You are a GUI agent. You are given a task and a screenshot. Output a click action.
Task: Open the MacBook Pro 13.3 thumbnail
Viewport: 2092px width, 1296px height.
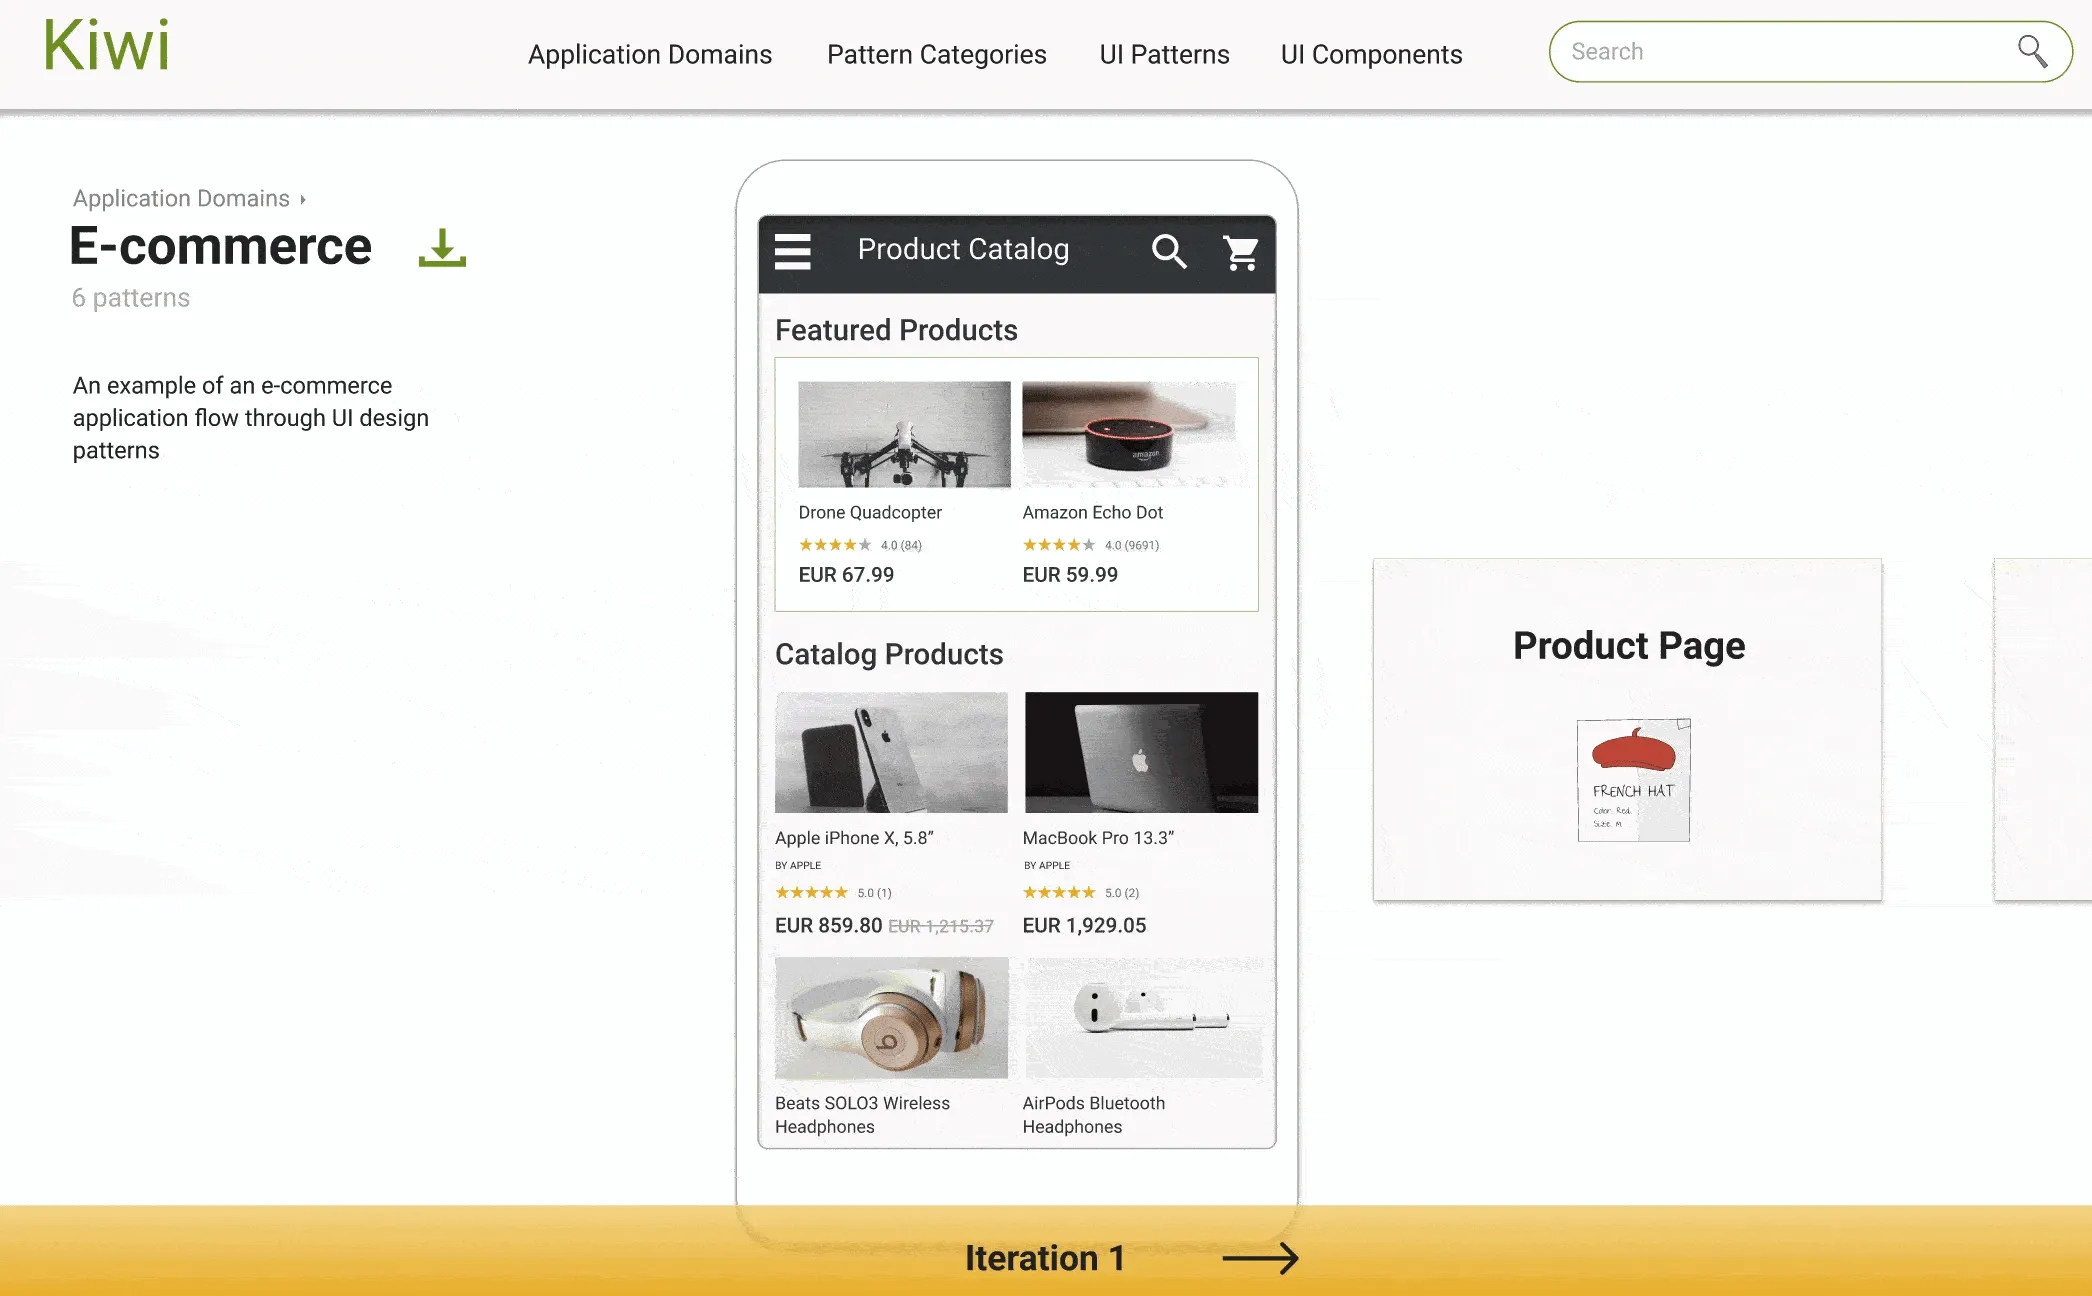click(1140, 752)
